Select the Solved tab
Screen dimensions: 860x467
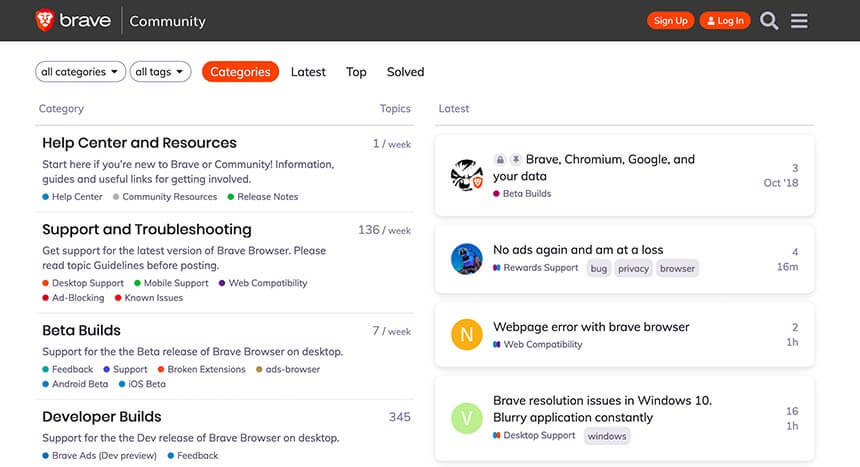pyautogui.click(x=405, y=72)
